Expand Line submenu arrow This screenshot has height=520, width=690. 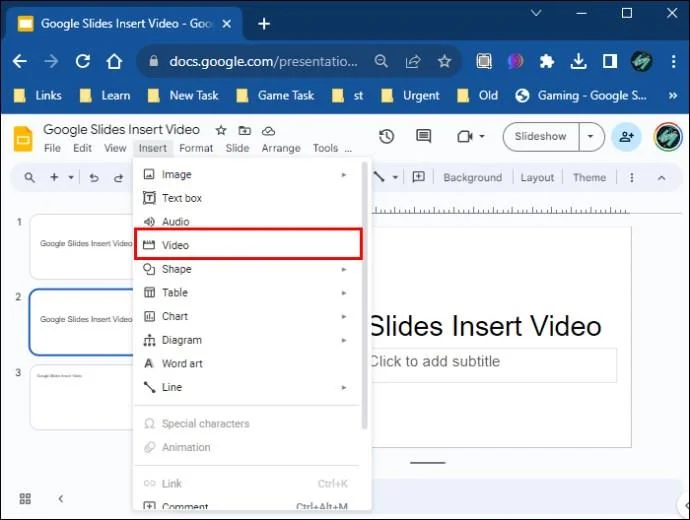(x=344, y=388)
